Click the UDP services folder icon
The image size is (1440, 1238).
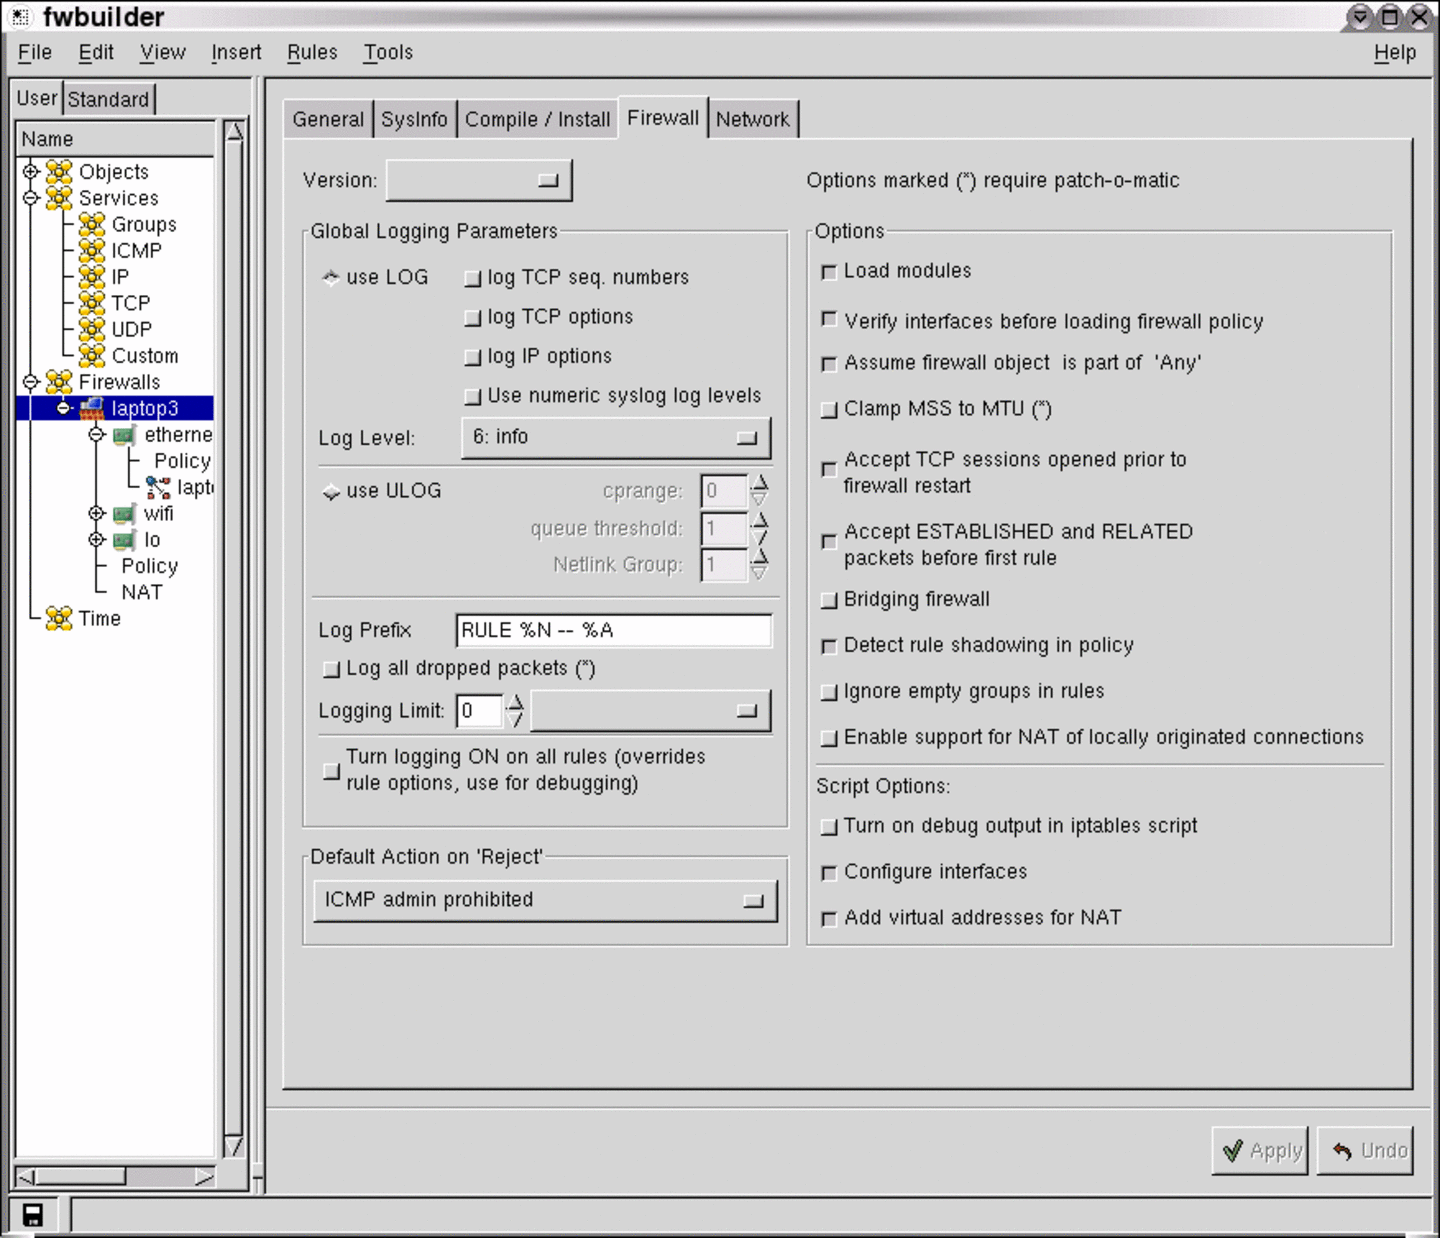pyautogui.click(x=92, y=329)
